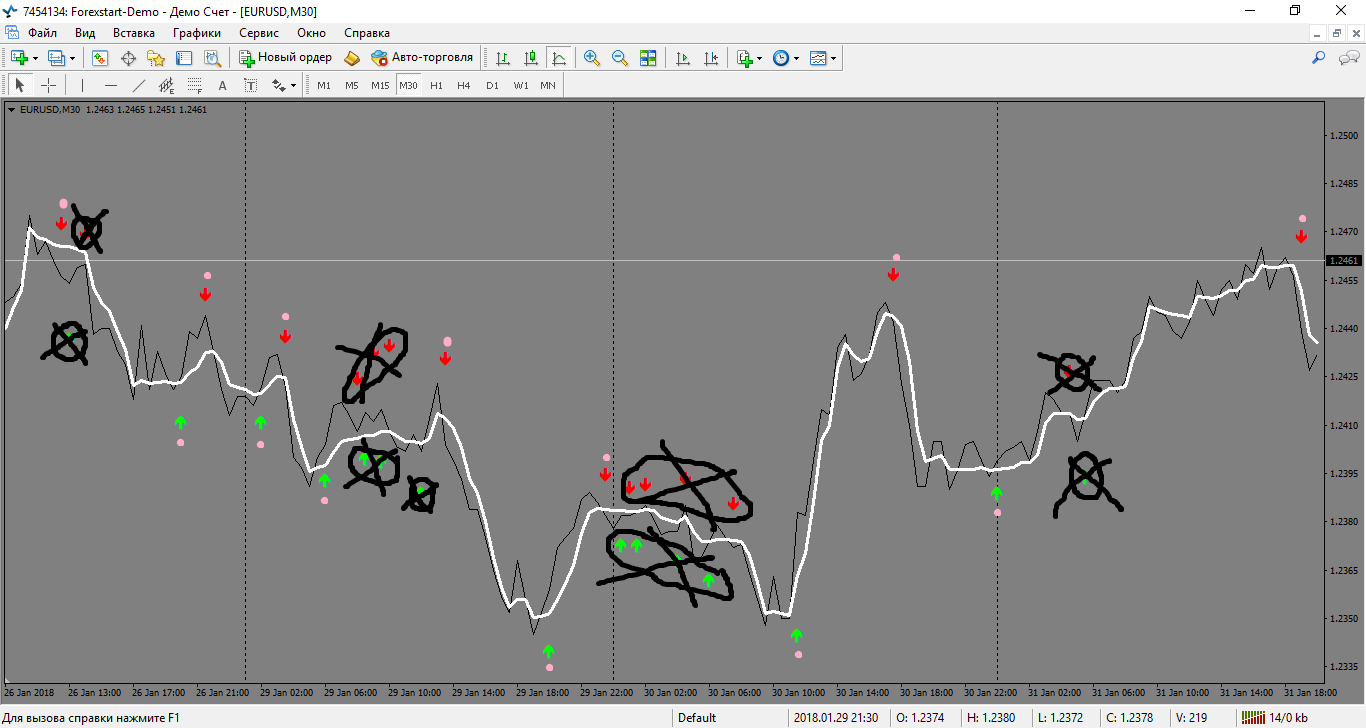Toggle the Market Watch window icon
The height and width of the screenshot is (728, 1366).
point(100,58)
